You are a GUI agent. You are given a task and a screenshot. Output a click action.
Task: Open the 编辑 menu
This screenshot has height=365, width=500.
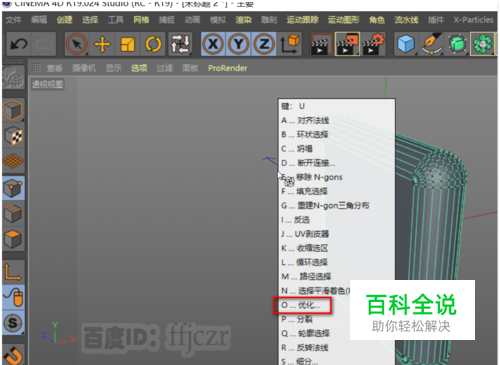coord(39,20)
